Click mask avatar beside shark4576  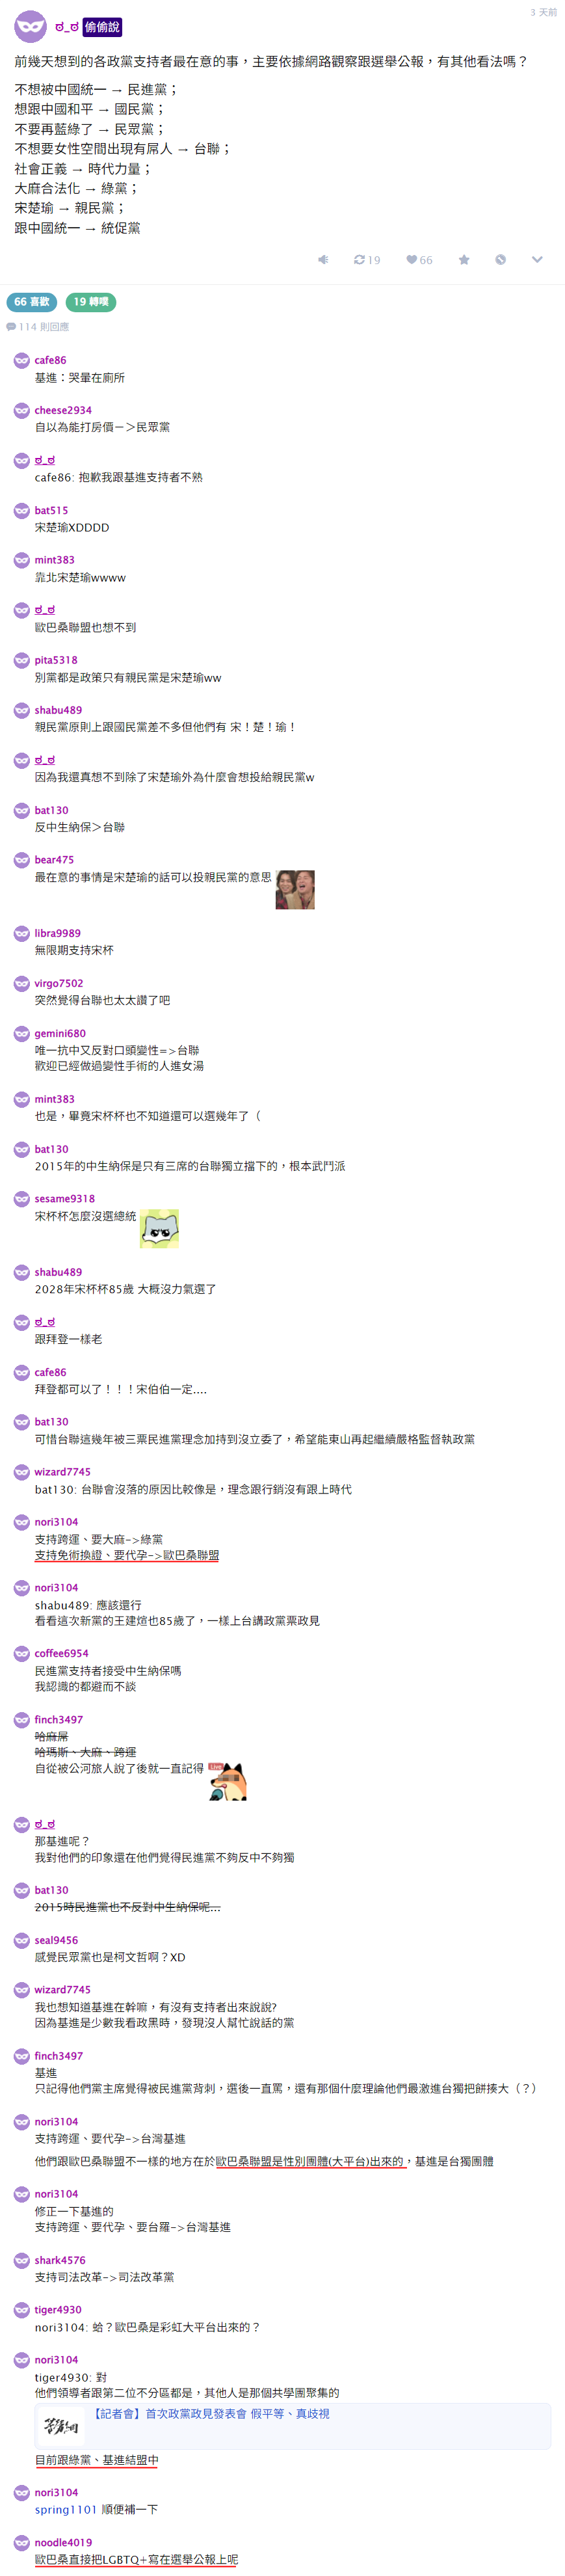pyautogui.click(x=21, y=2260)
